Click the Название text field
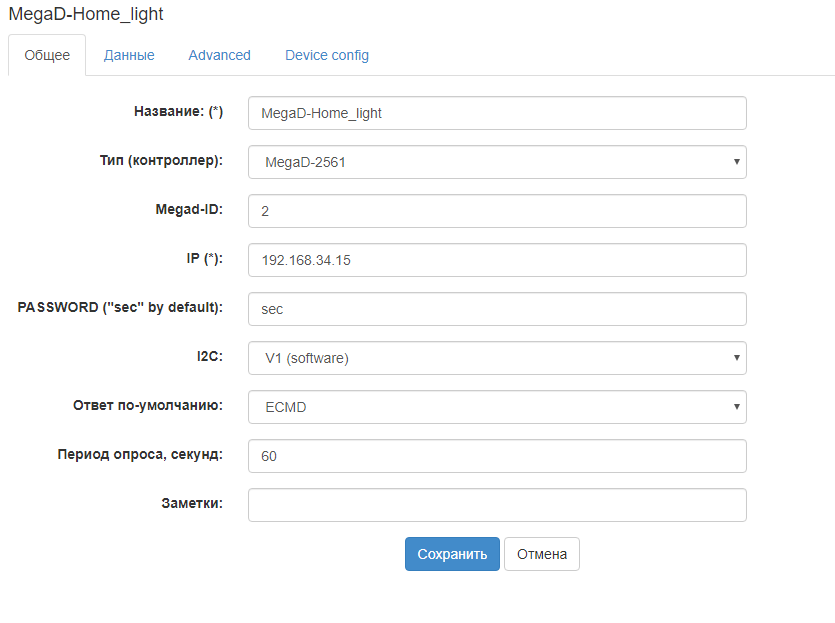The height and width of the screenshot is (623, 835). 497,113
